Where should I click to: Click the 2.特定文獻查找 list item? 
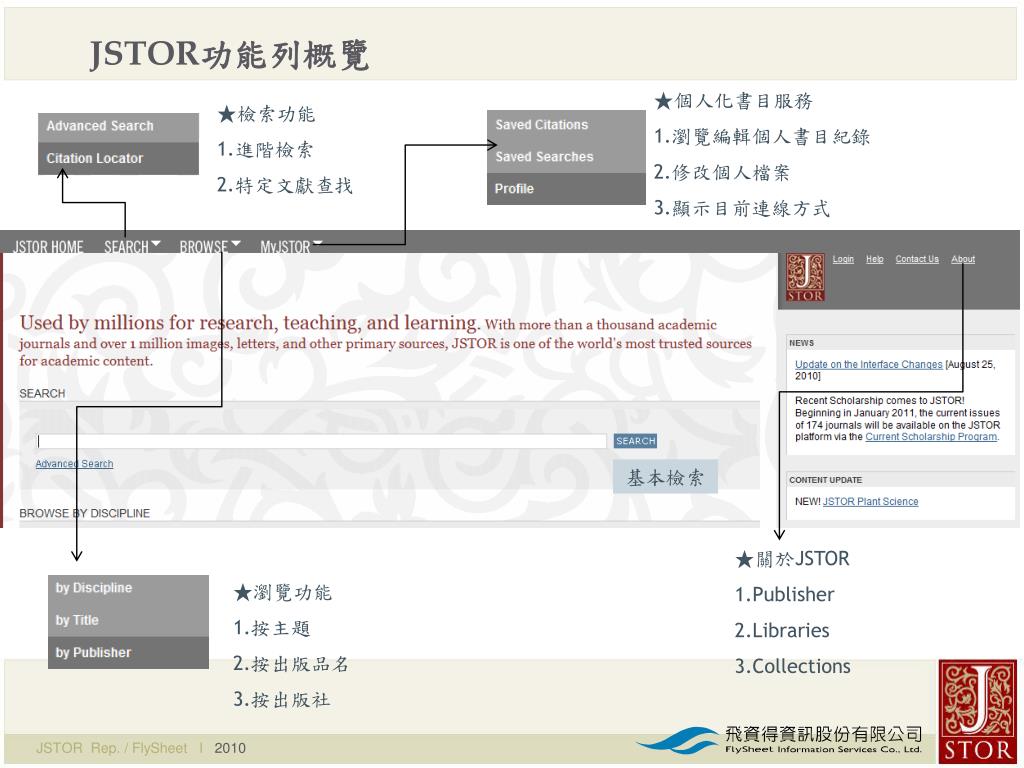coord(285,186)
